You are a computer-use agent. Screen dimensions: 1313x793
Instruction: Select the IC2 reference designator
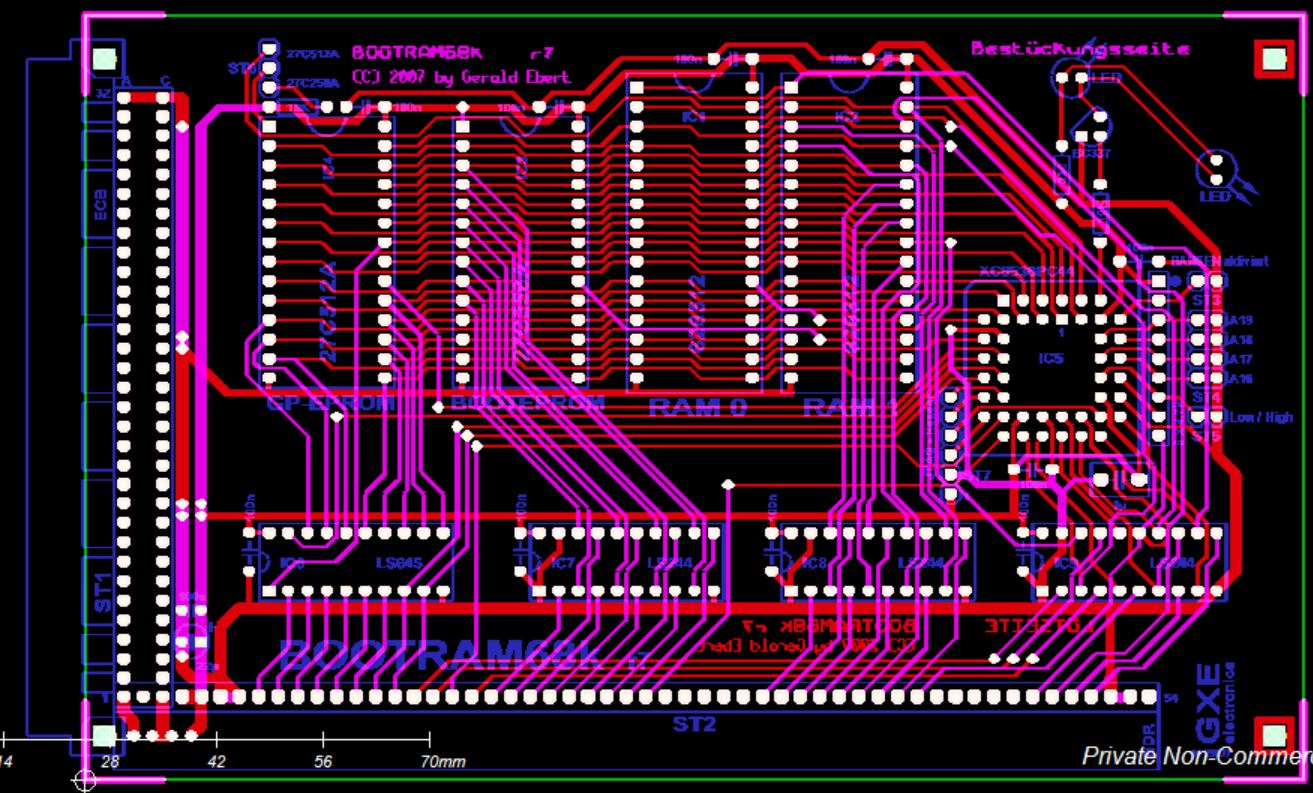click(x=847, y=117)
